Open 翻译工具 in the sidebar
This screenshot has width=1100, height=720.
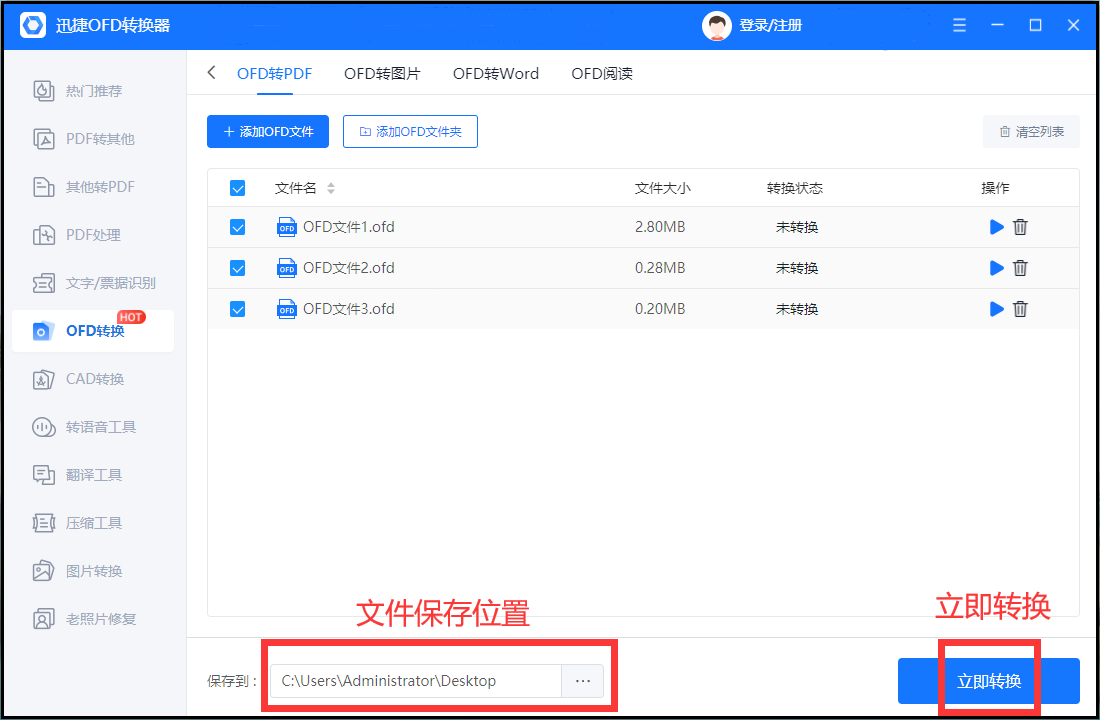click(93, 475)
